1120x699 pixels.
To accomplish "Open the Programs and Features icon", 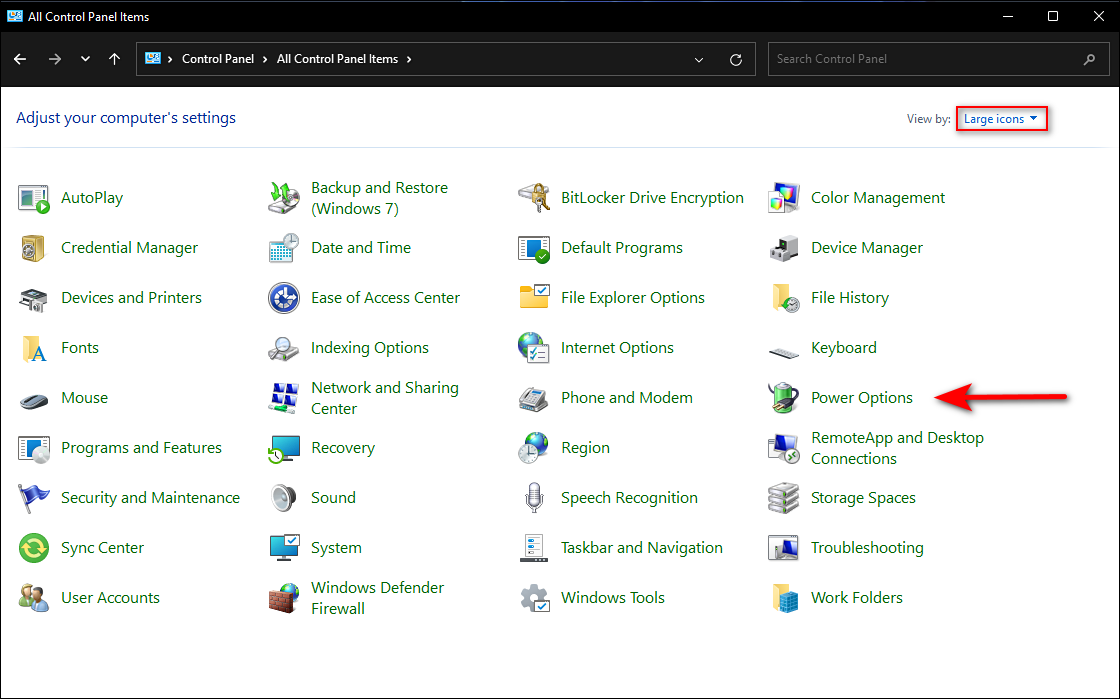I will coord(34,448).
